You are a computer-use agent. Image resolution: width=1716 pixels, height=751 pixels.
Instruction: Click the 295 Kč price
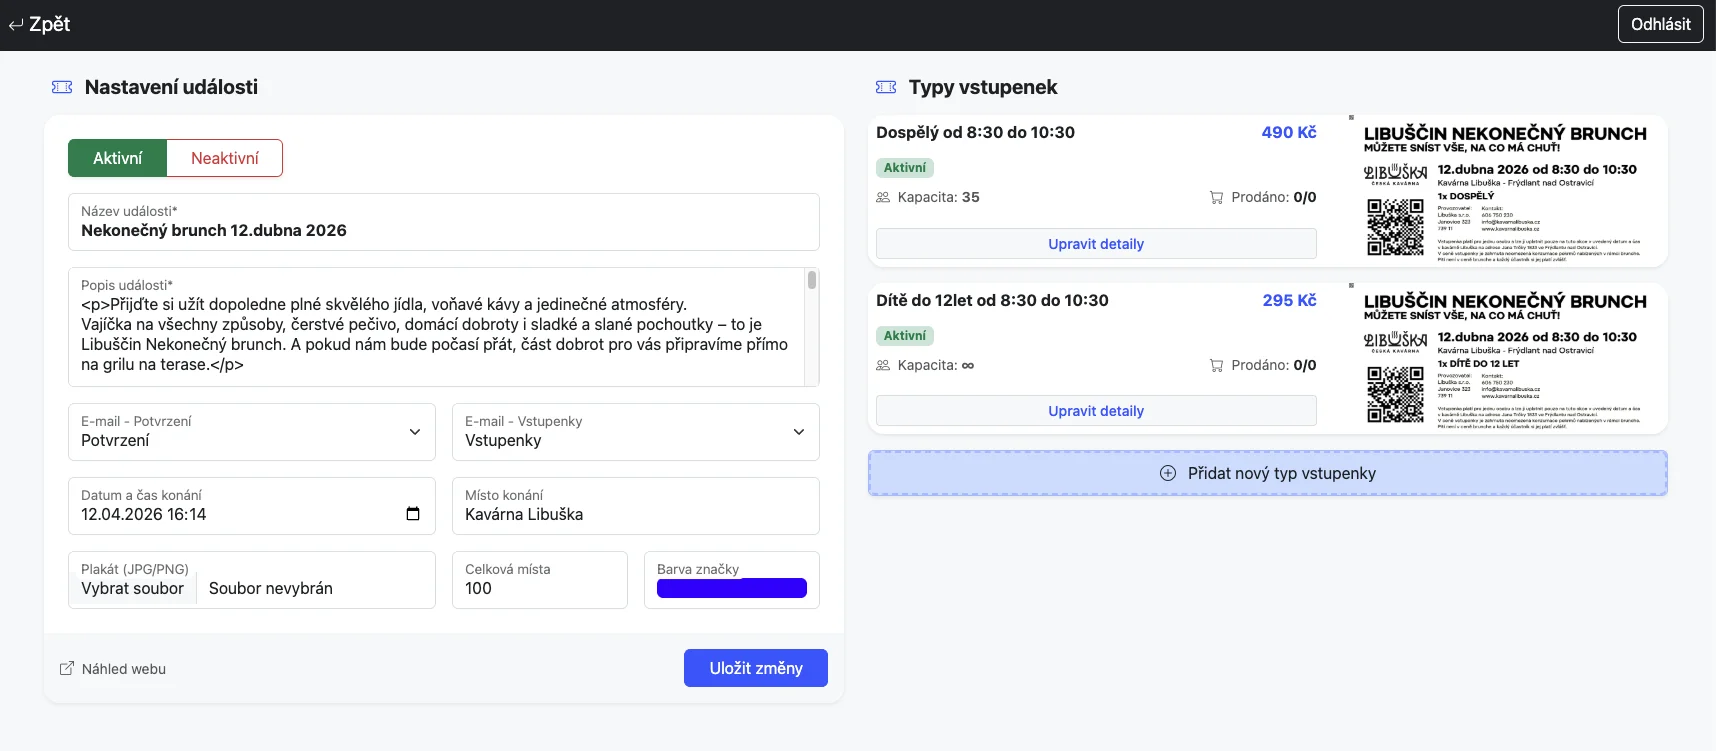click(1289, 300)
